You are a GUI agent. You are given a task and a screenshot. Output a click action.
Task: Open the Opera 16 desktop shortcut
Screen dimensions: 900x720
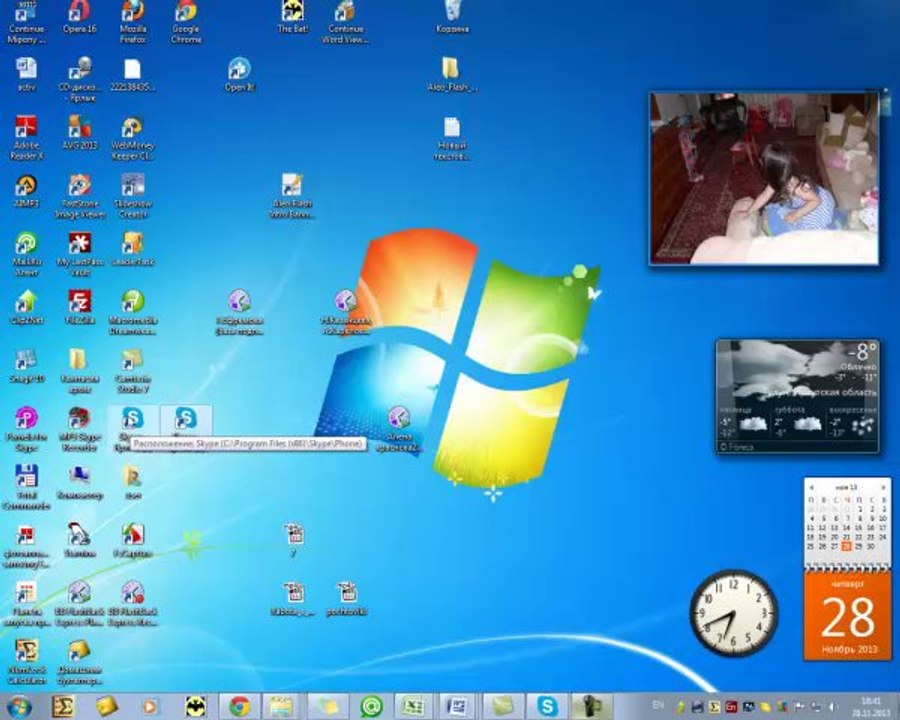pos(80,17)
